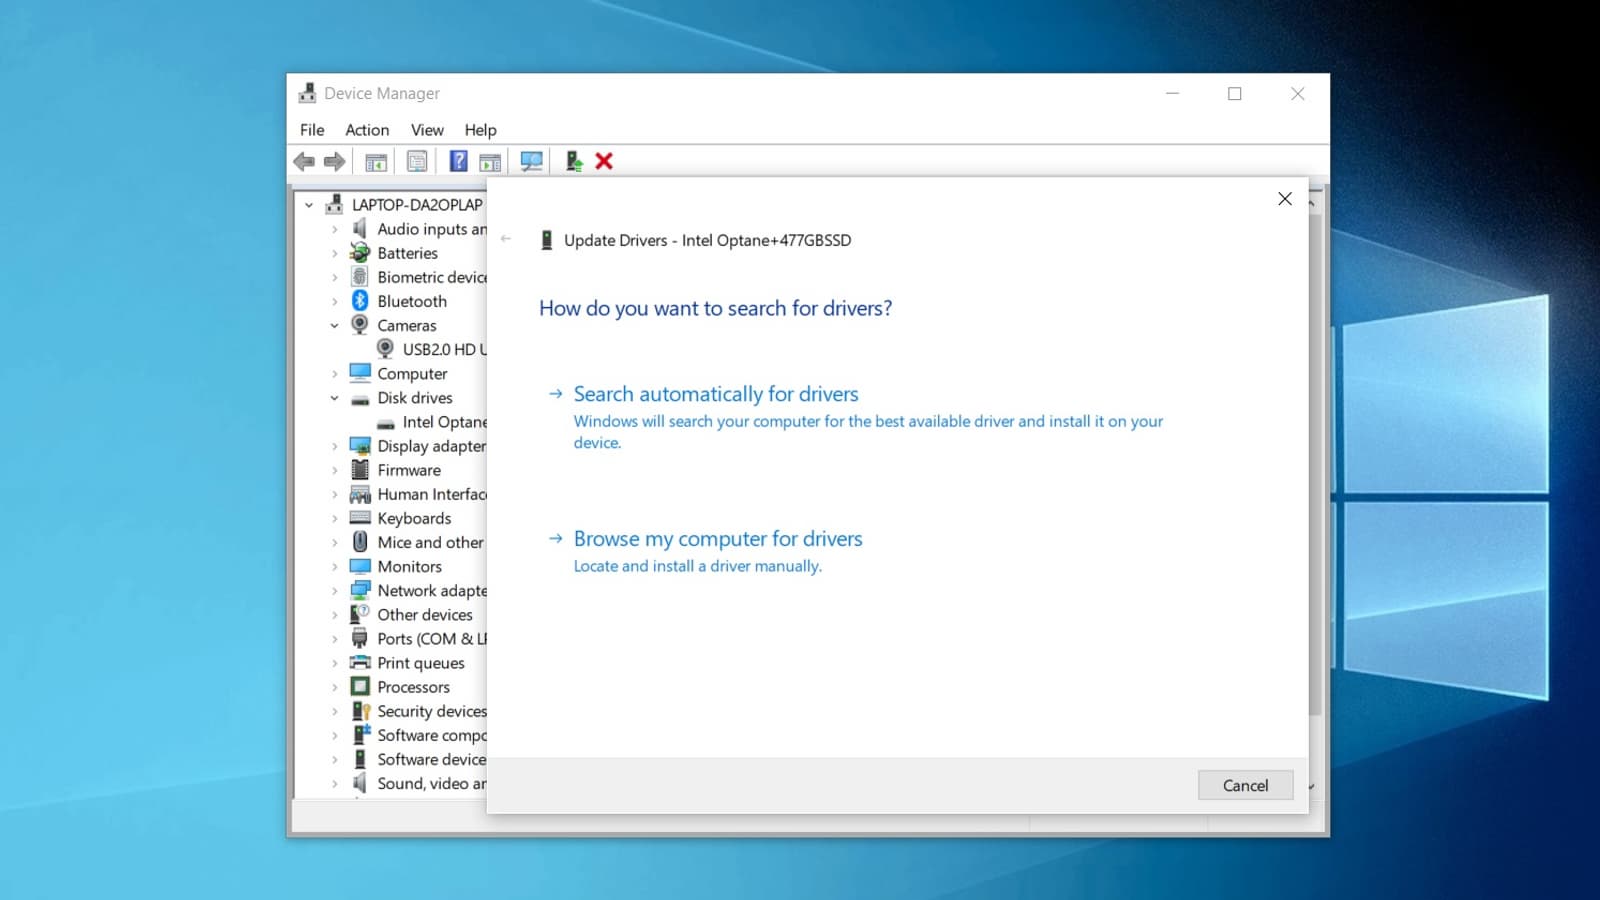The image size is (1600, 900).
Task: Click the Properties toolbar icon
Action: (x=417, y=161)
